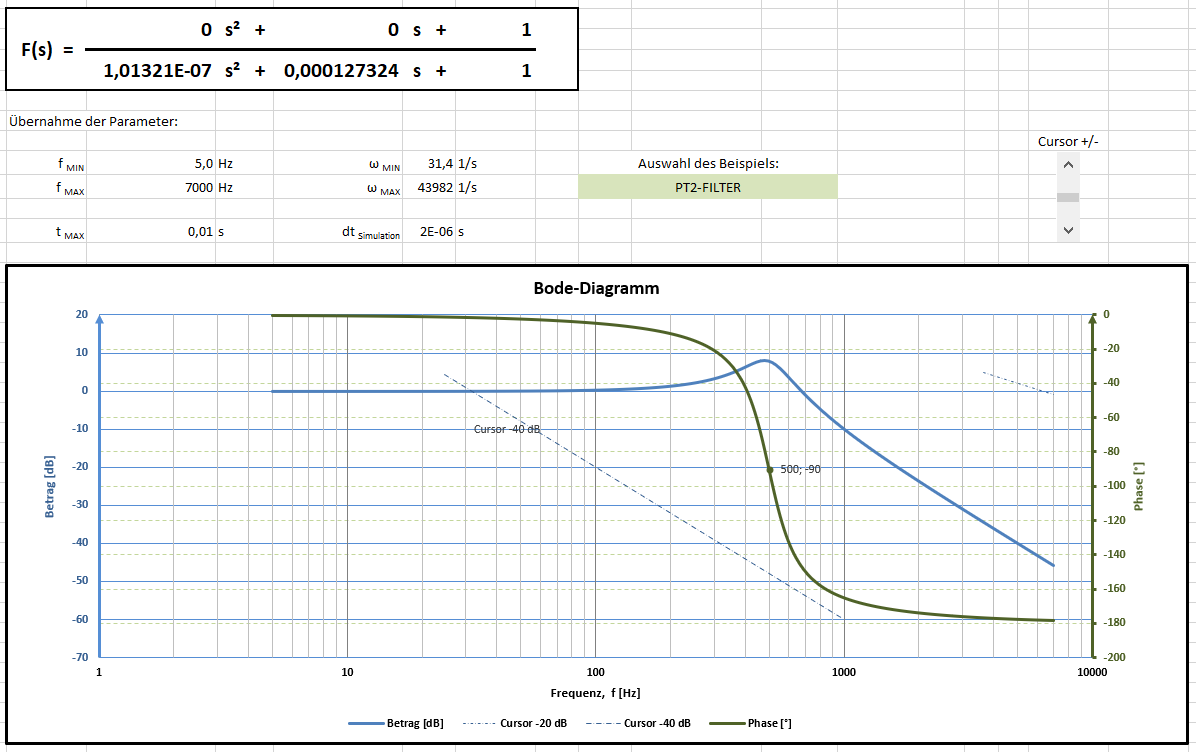Screen dimensions: 1196x752
Task: Click the Cursor scrollbar thumb
Action: [x=1068, y=197]
